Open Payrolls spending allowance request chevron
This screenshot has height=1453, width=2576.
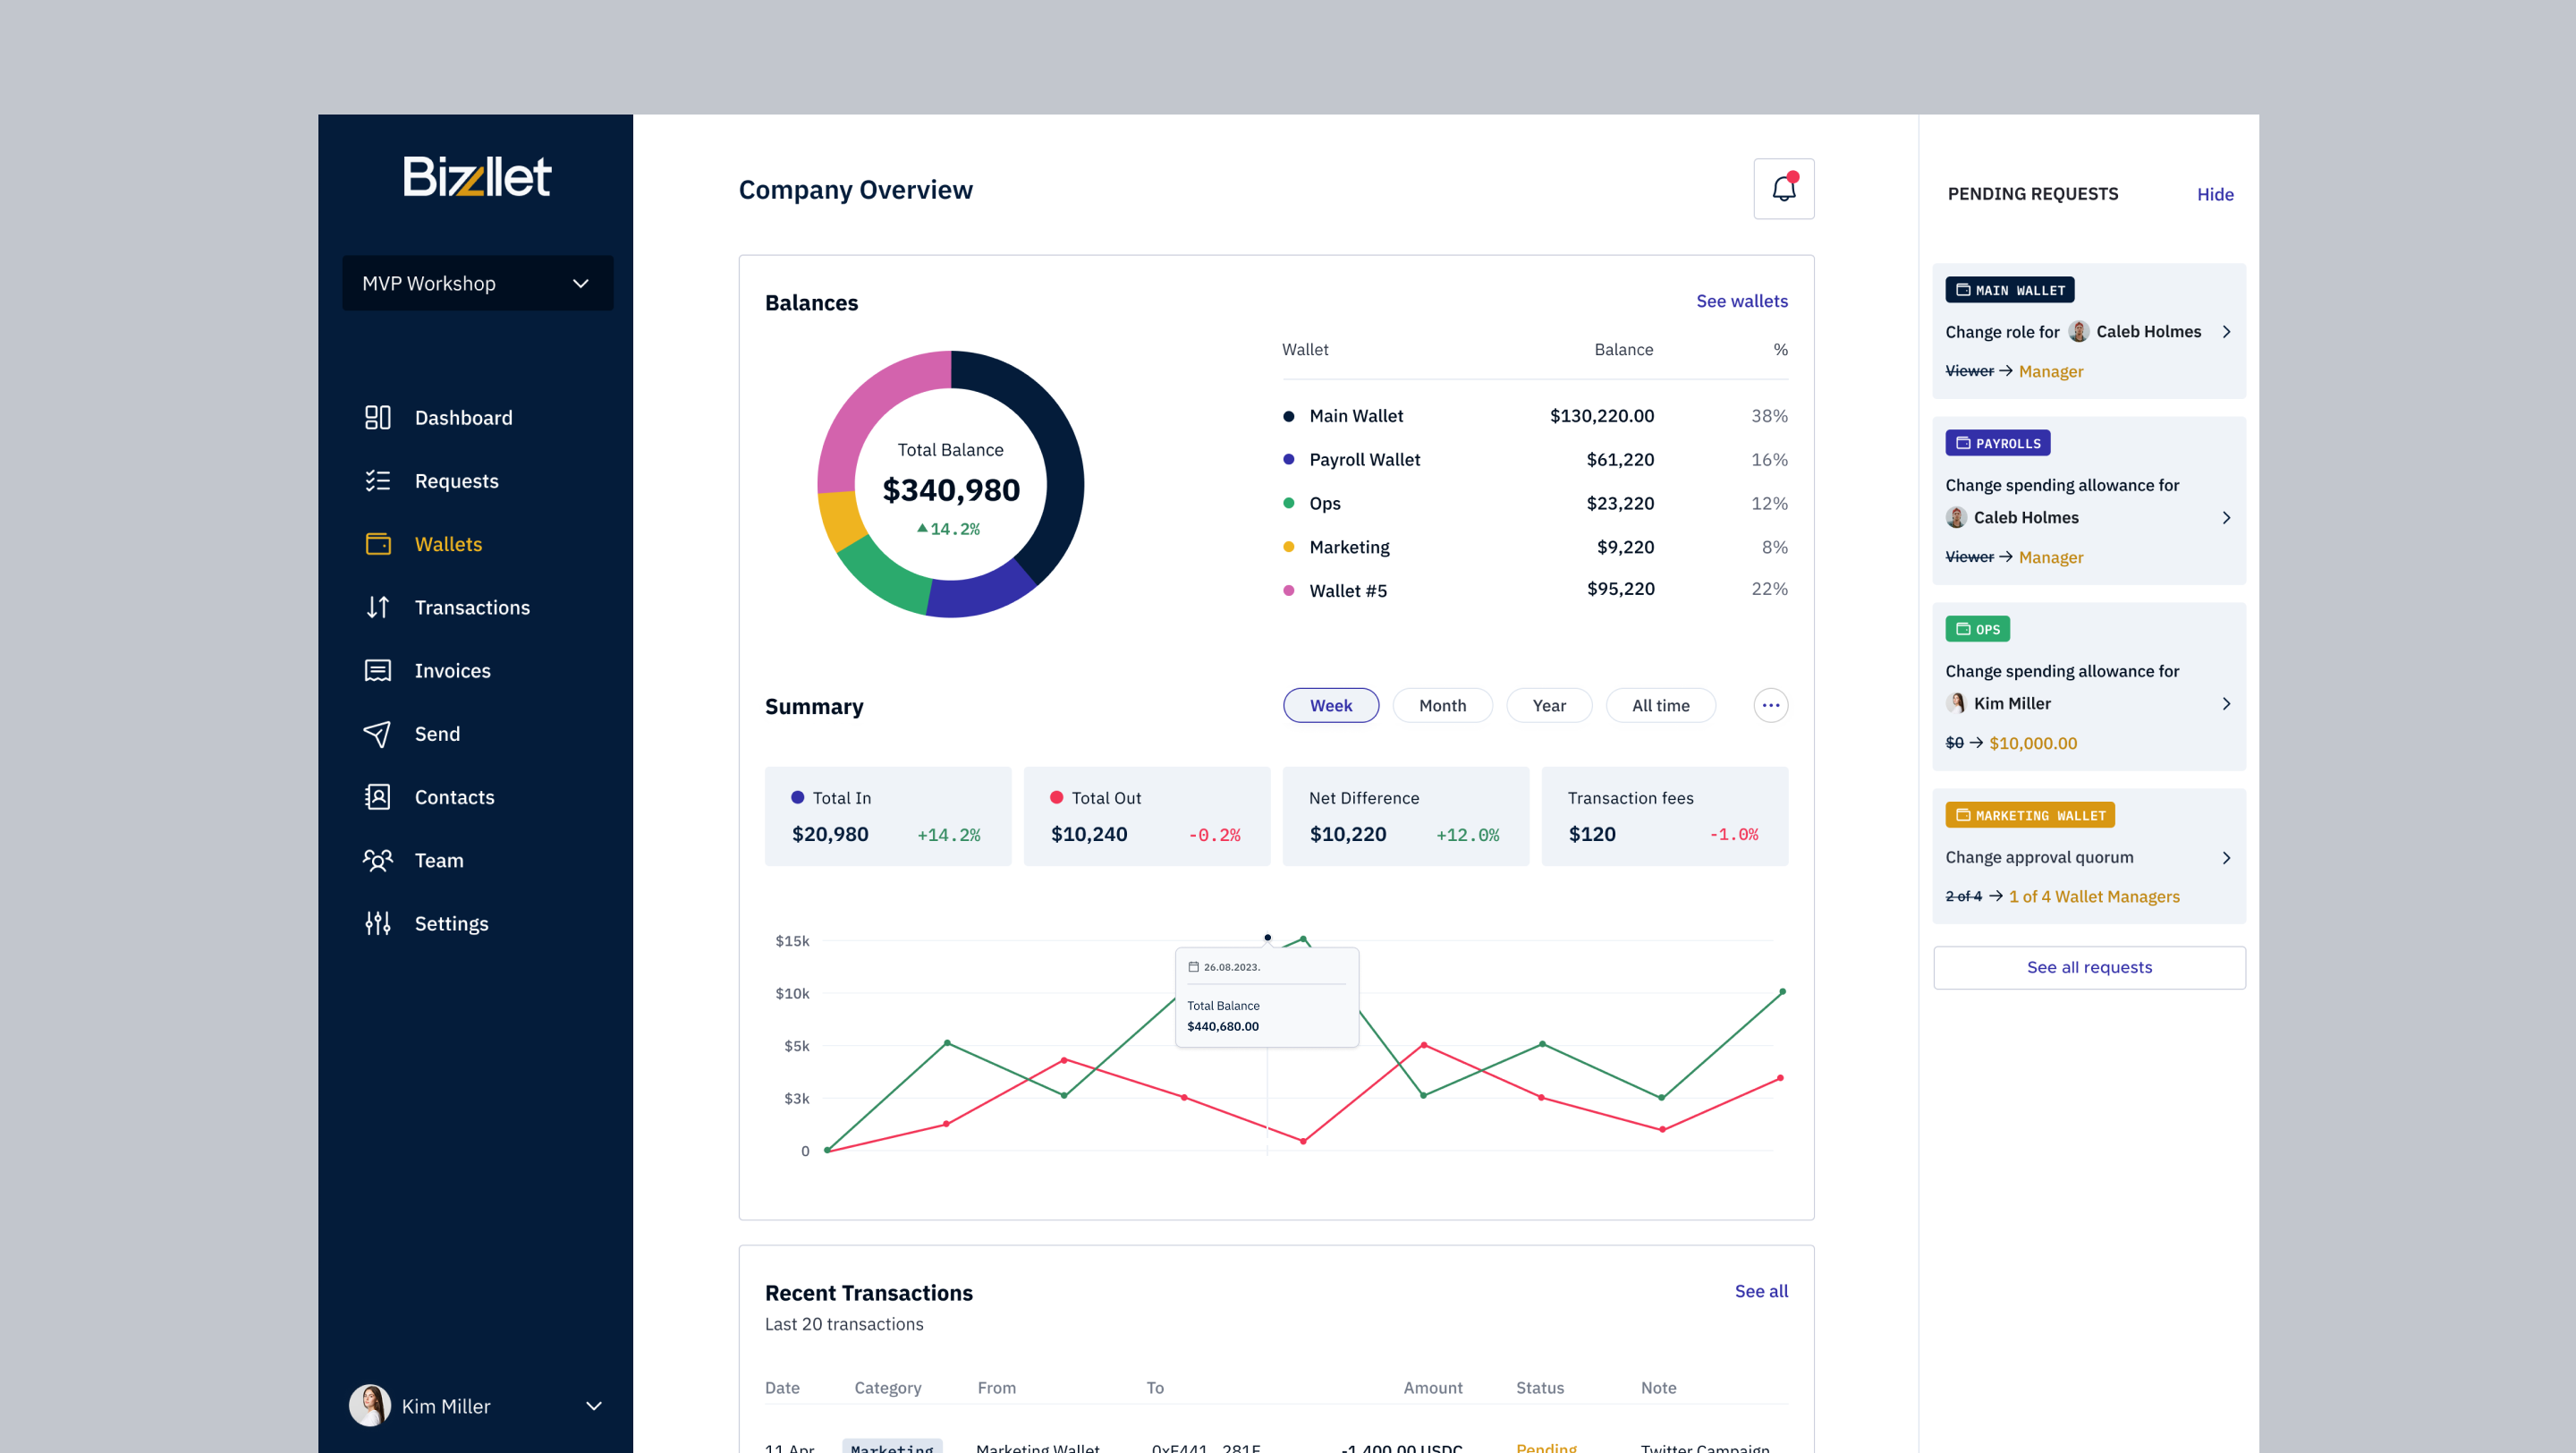pyautogui.click(x=2226, y=517)
